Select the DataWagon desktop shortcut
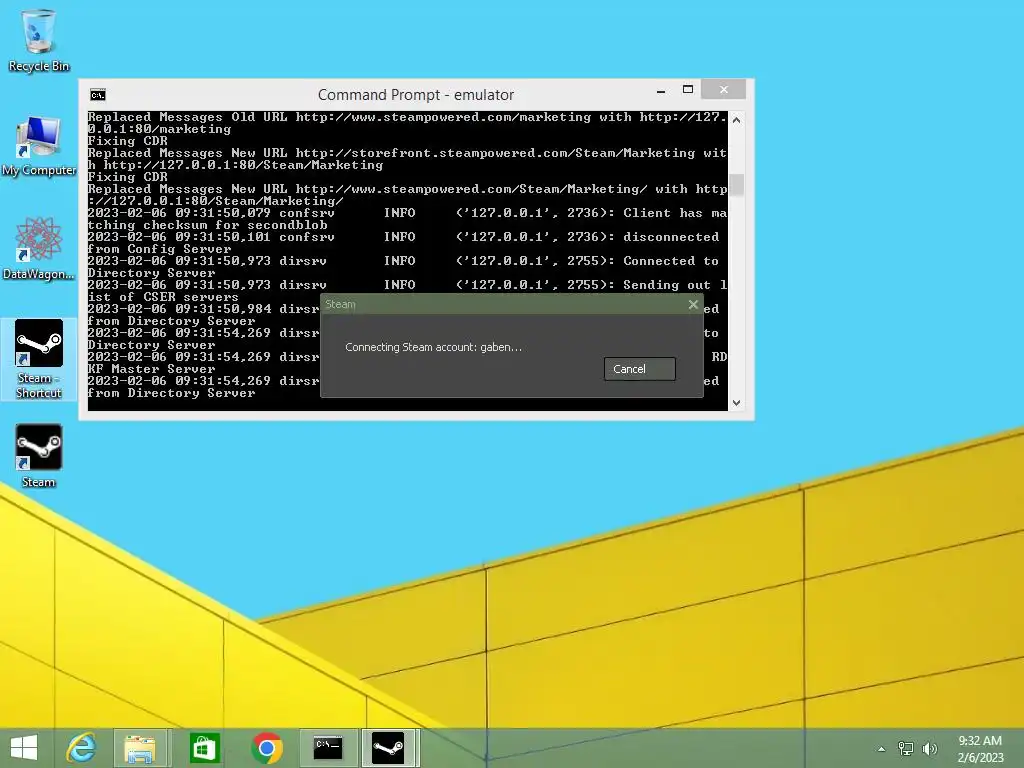The width and height of the screenshot is (1024, 768). point(39,248)
